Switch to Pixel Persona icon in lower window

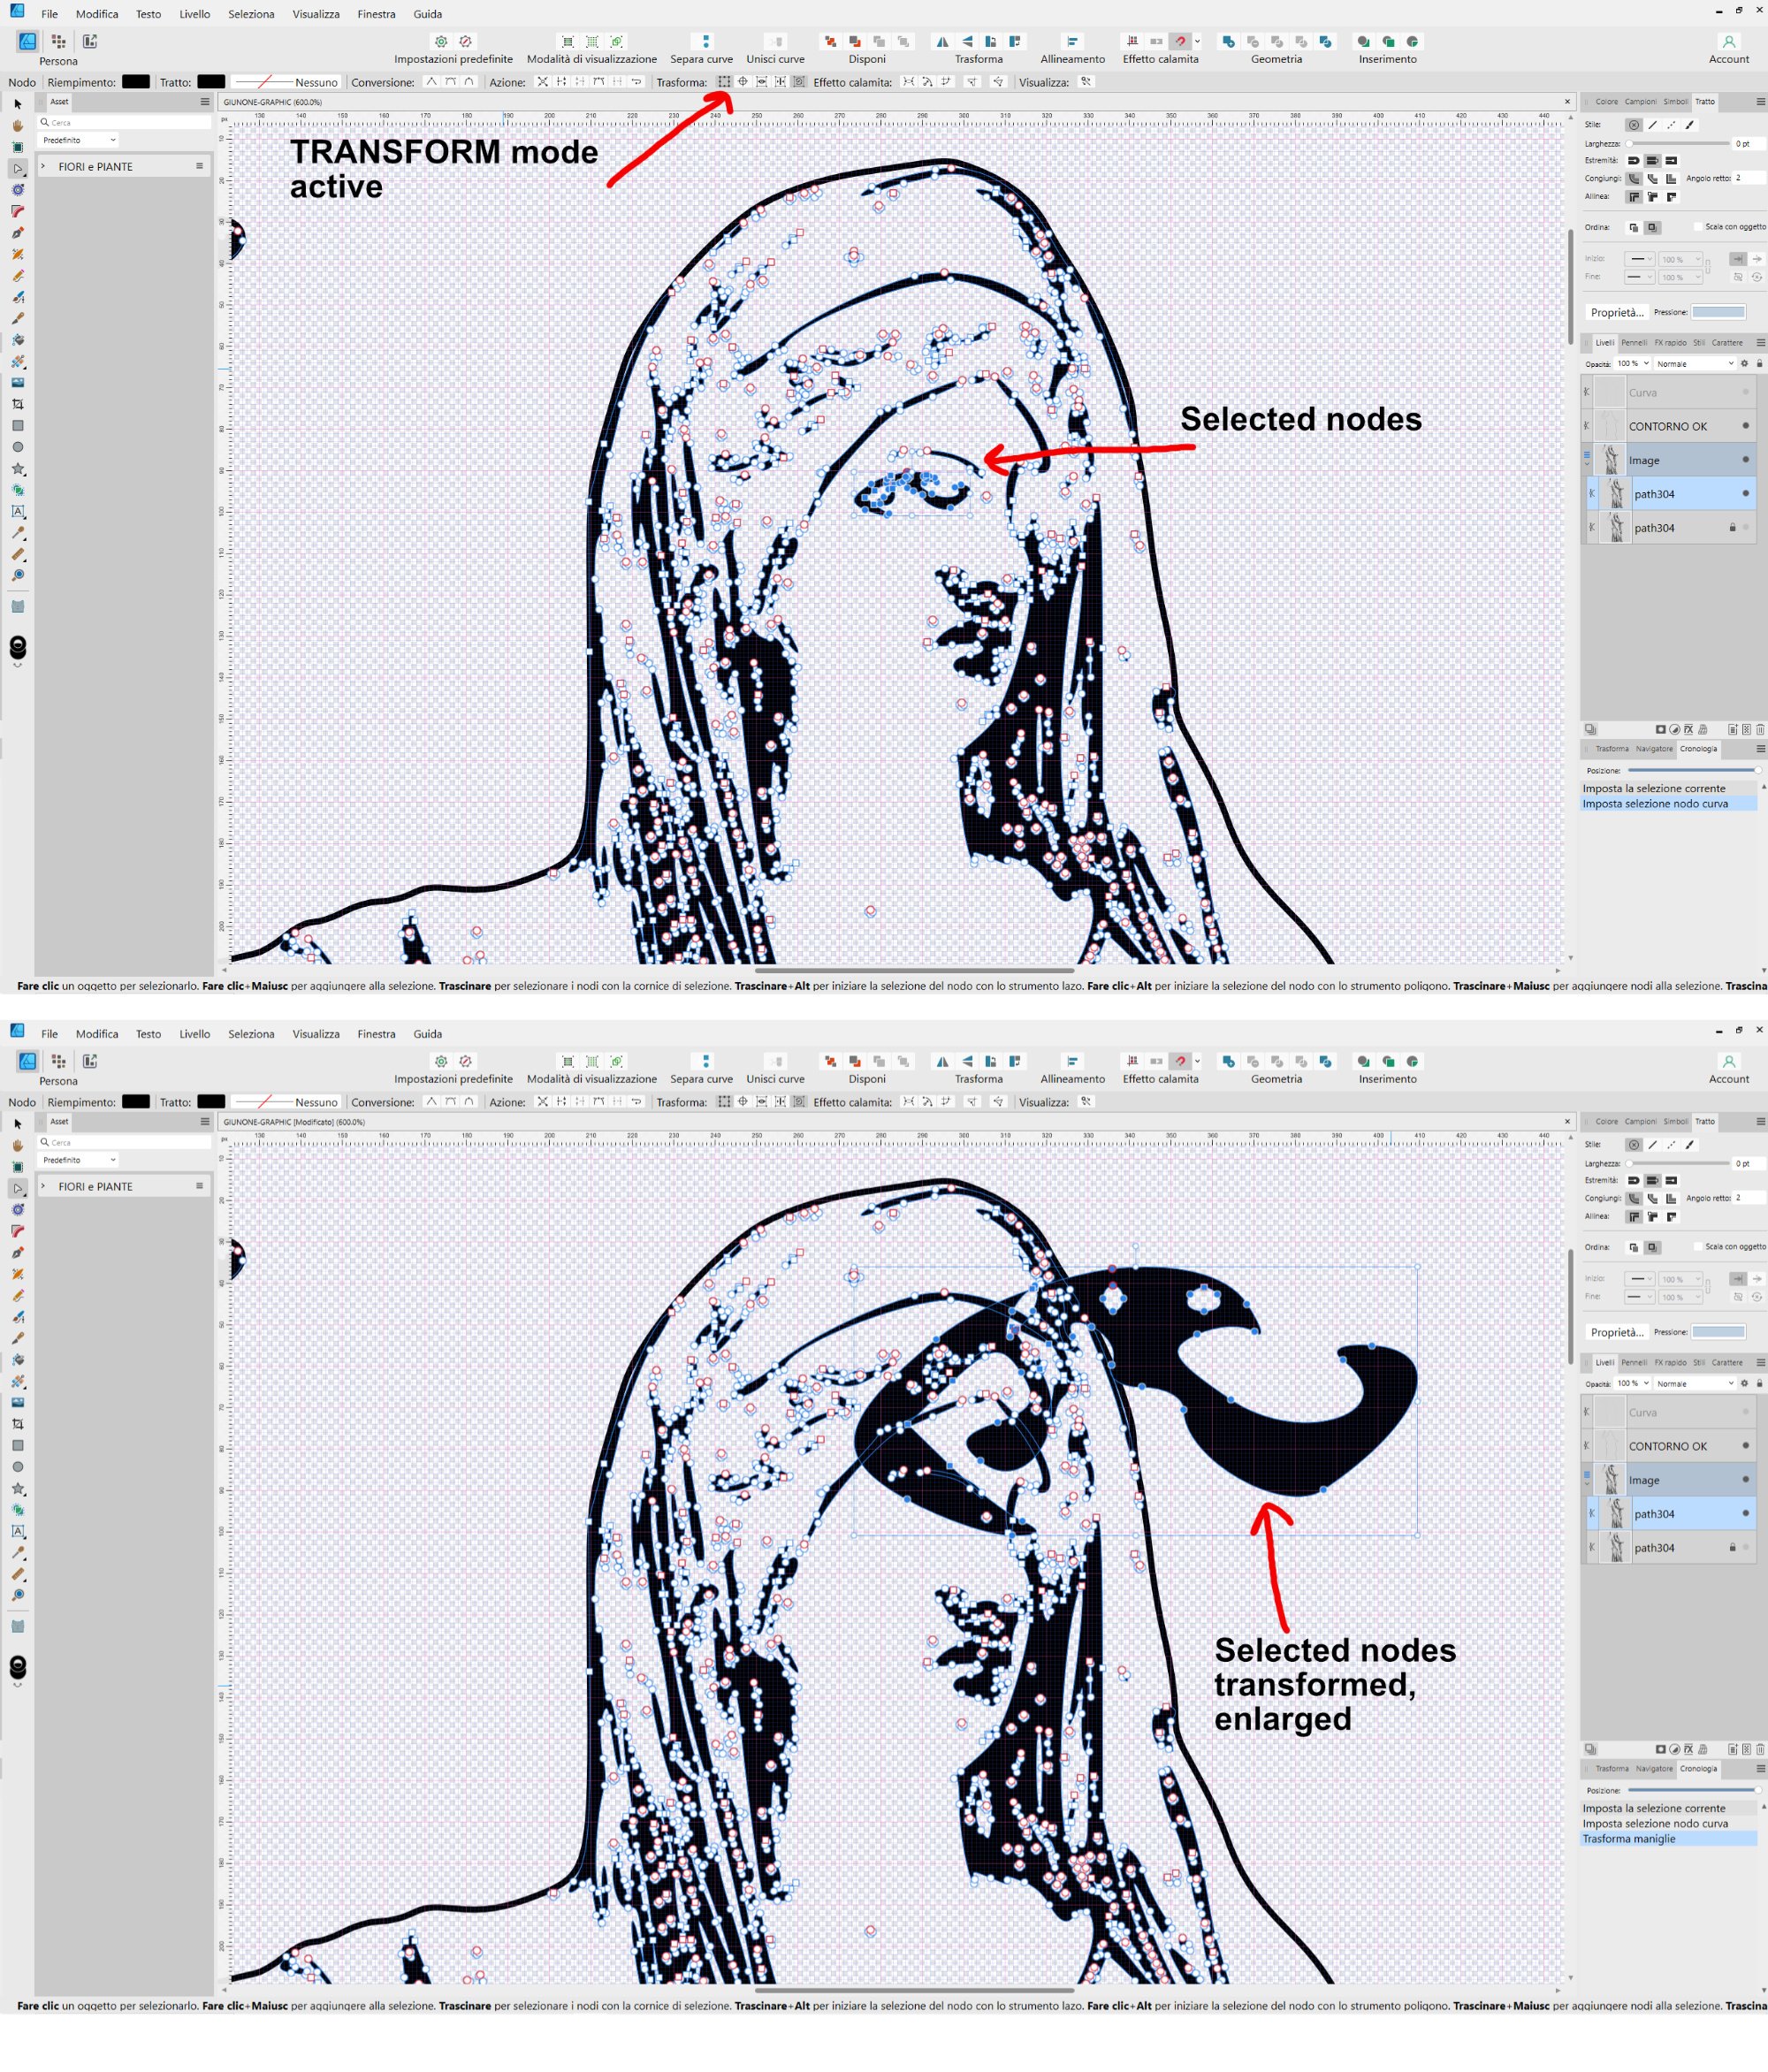(59, 1061)
